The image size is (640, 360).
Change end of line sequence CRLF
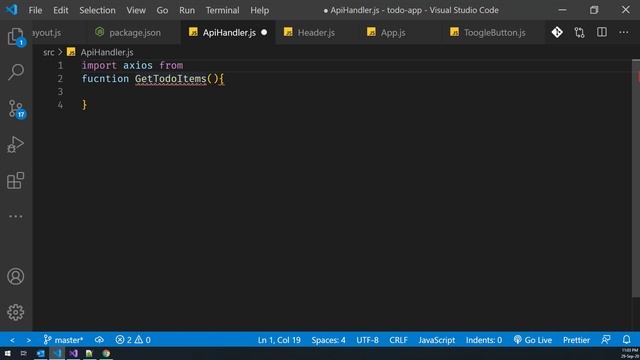click(398, 340)
